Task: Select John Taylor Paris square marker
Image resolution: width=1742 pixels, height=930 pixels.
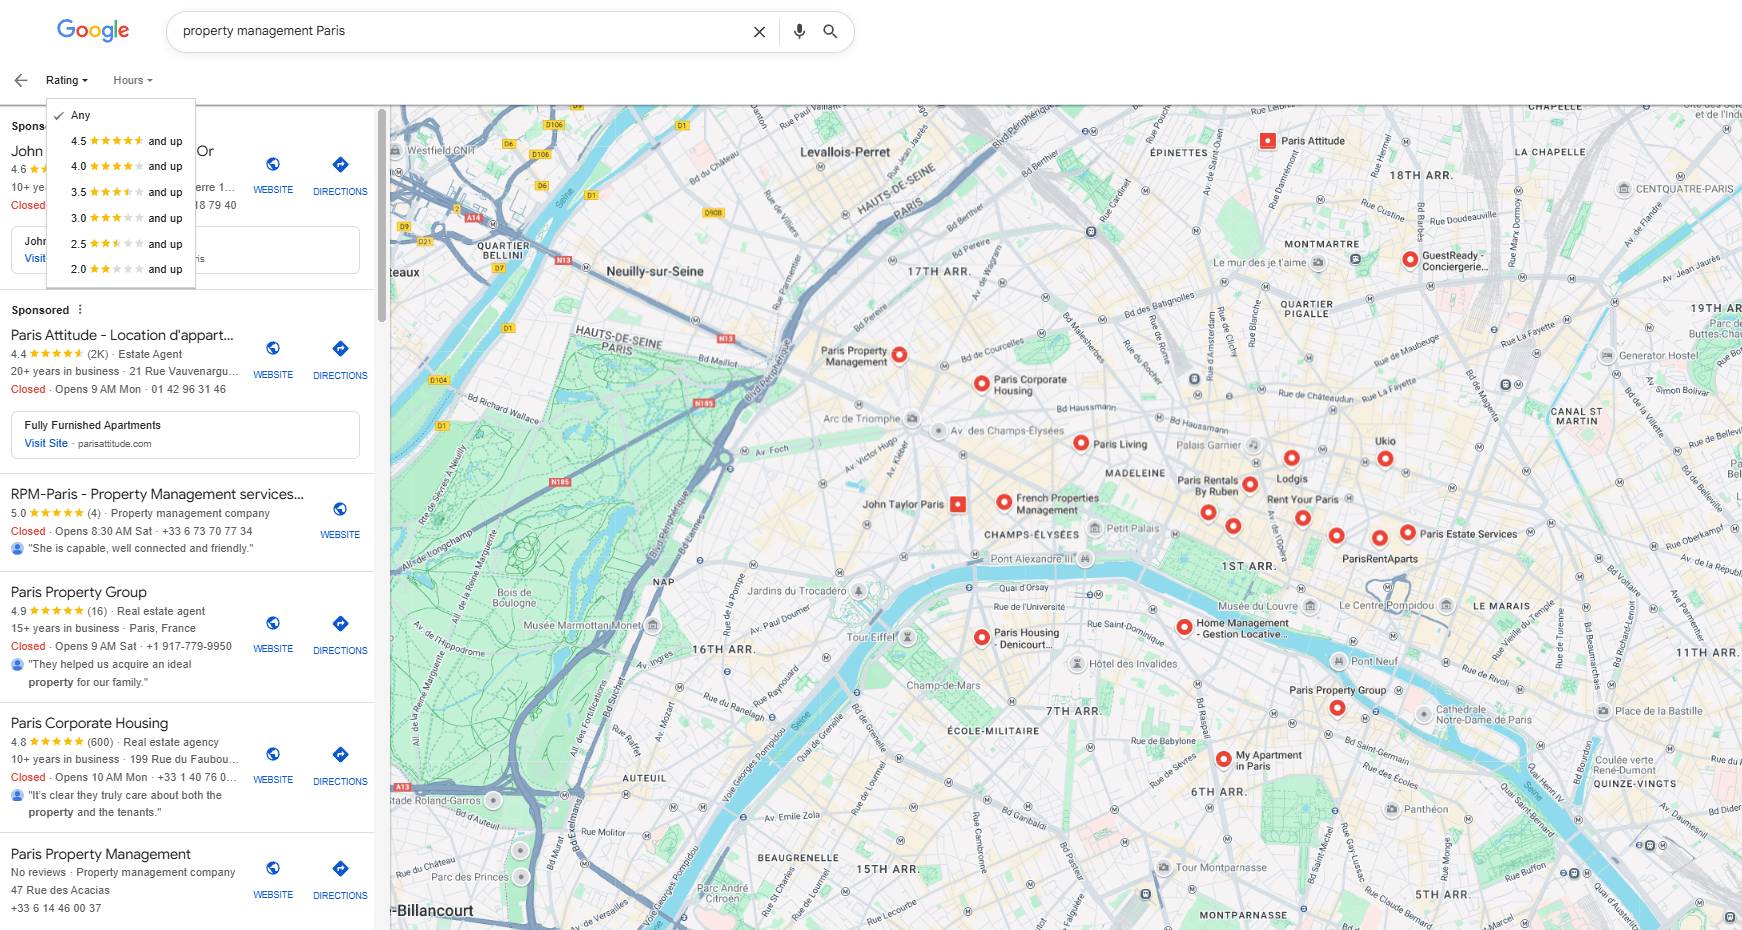Action: click(958, 504)
